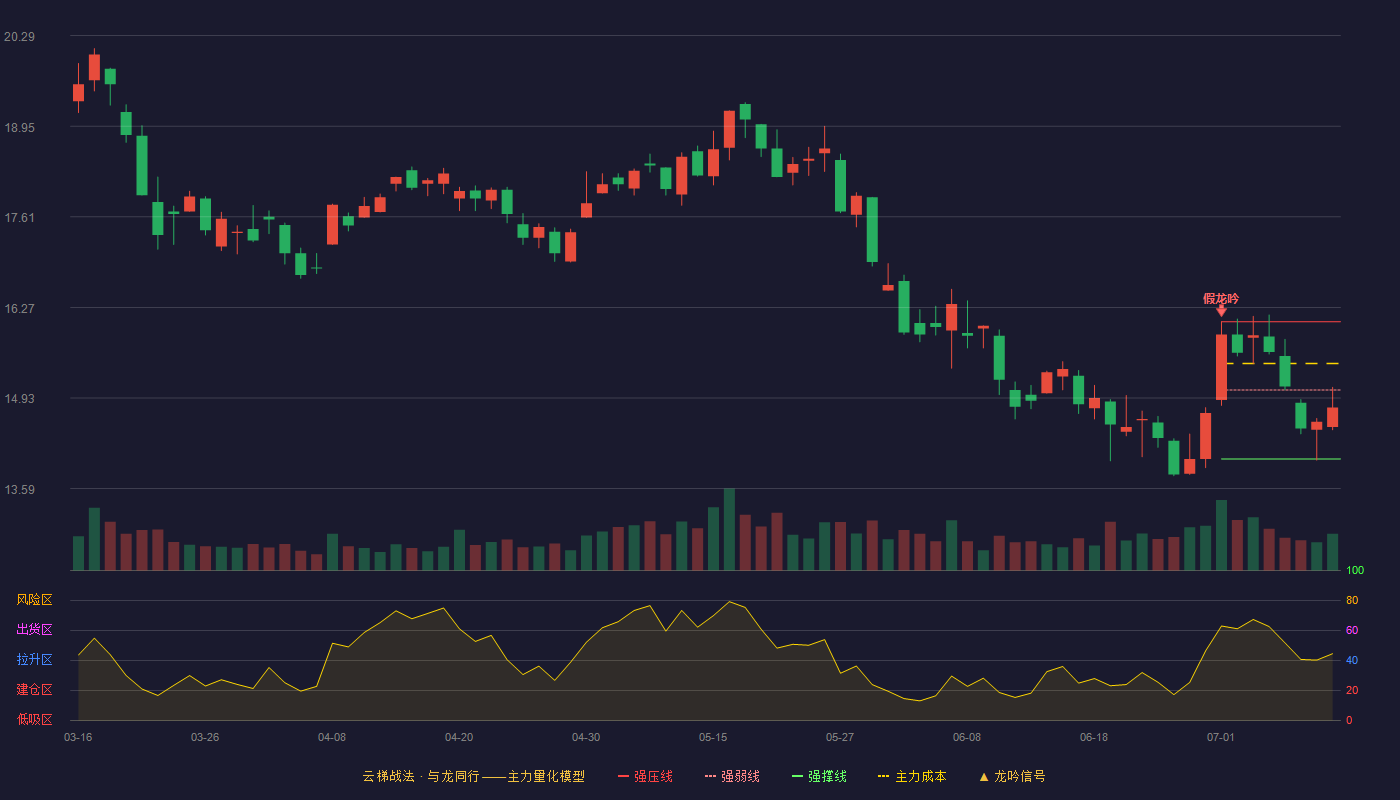
Task: Select the 建仓区 zone label
Action: click(34, 690)
